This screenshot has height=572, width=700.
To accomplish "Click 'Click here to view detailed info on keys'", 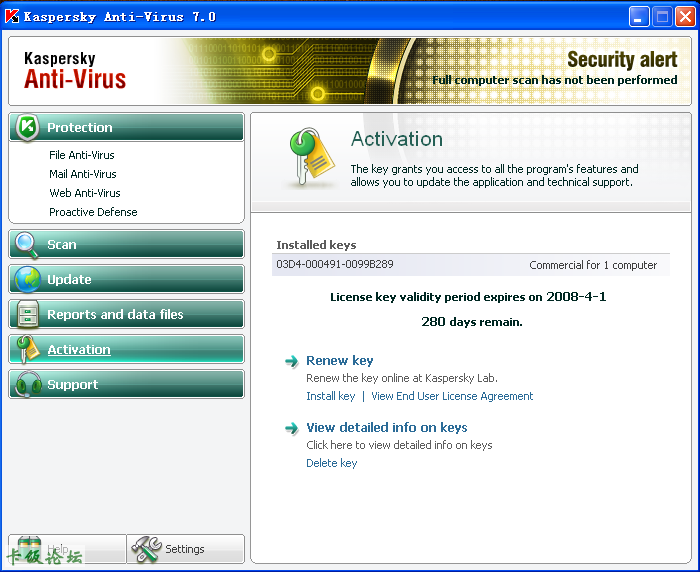I will coord(399,445).
